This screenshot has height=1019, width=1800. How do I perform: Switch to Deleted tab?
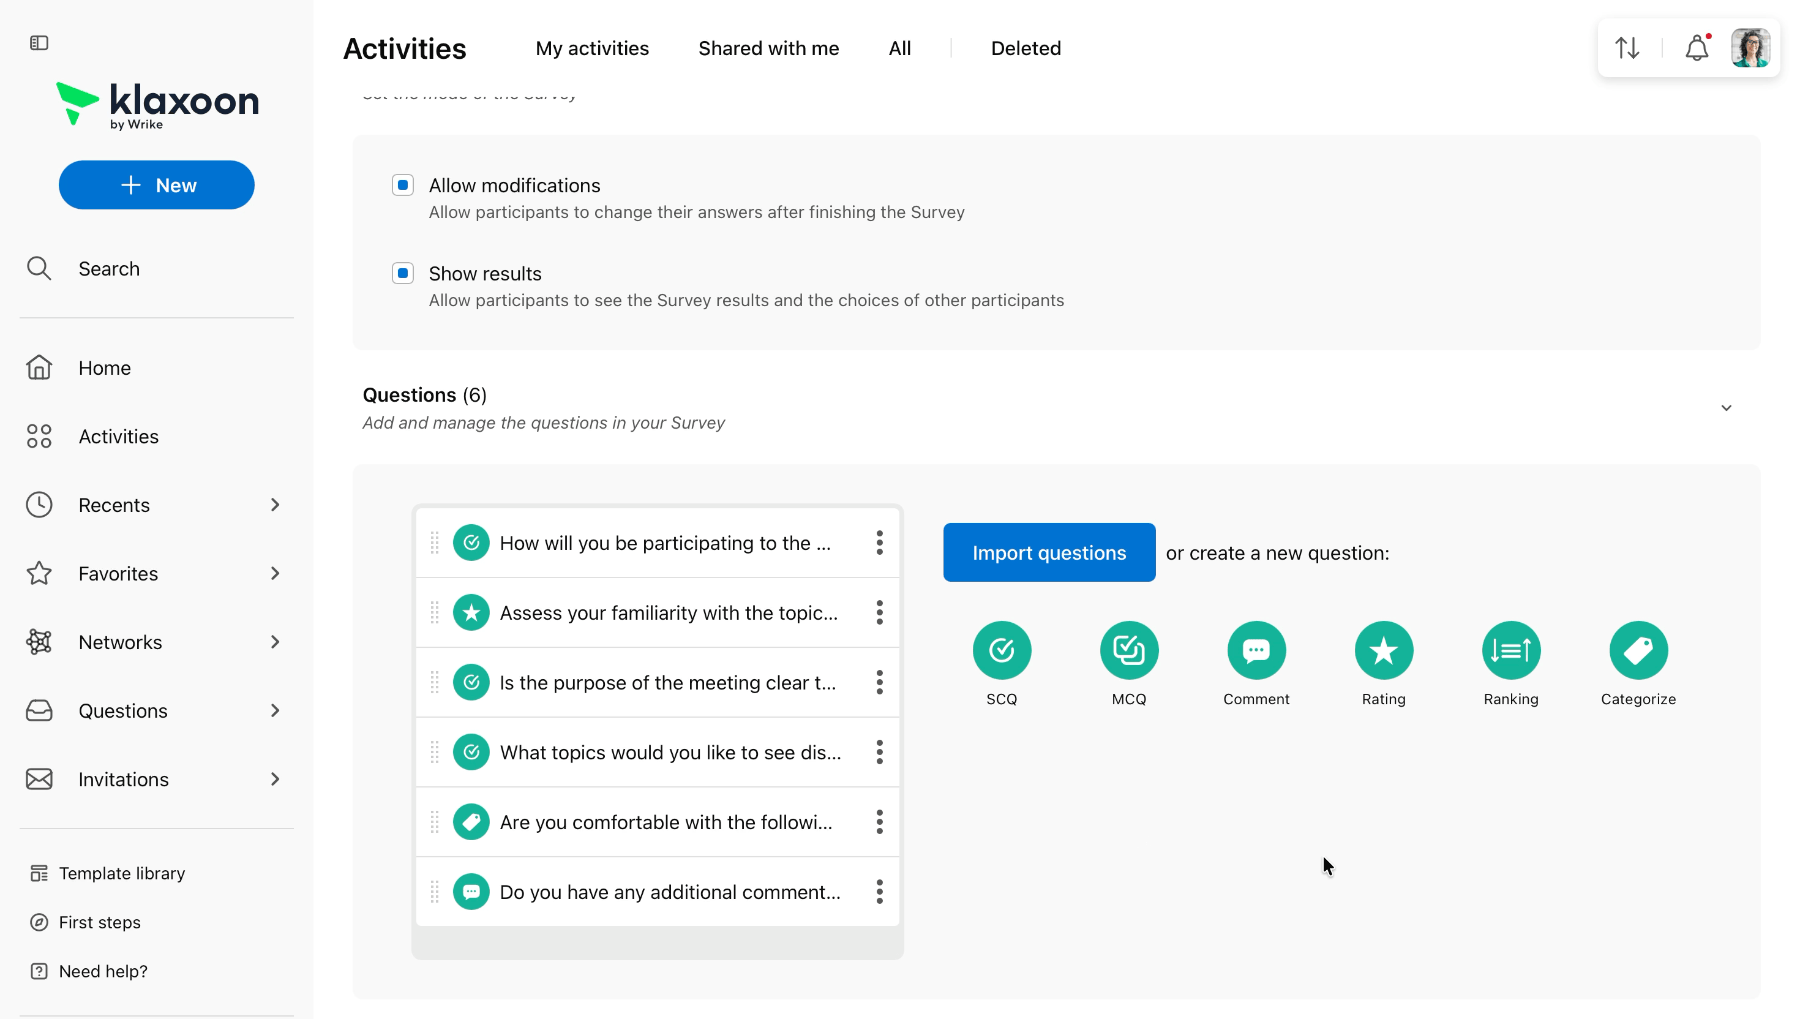(1026, 48)
